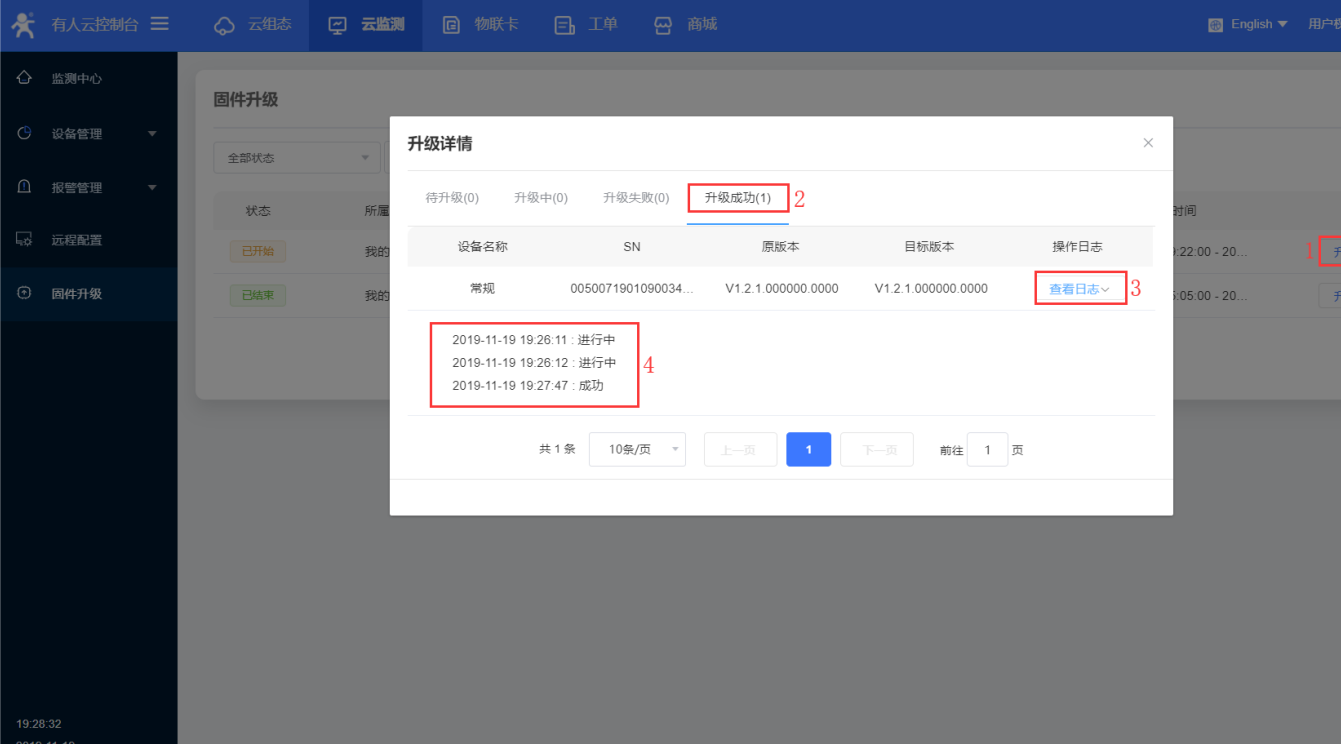The height and width of the screenshot is (744, 1341).
Task: Select 监测中心 in the sidebar
Action: point(76,78)
